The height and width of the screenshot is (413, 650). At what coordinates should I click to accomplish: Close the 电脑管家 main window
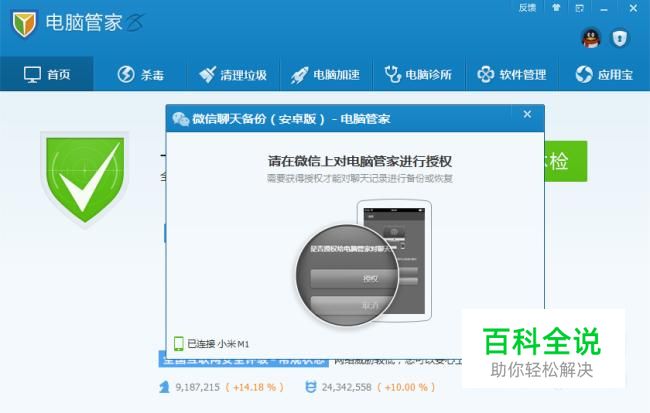click(633, 8)
